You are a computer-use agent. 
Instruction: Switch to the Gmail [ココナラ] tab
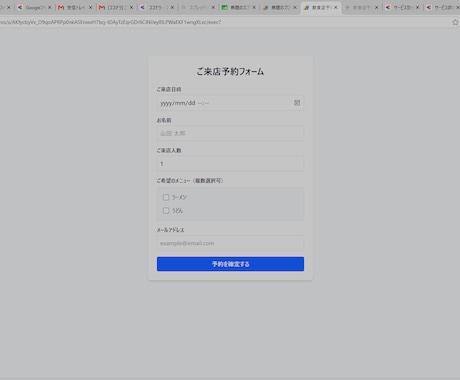pyautogui.click(x=116, y=7)
